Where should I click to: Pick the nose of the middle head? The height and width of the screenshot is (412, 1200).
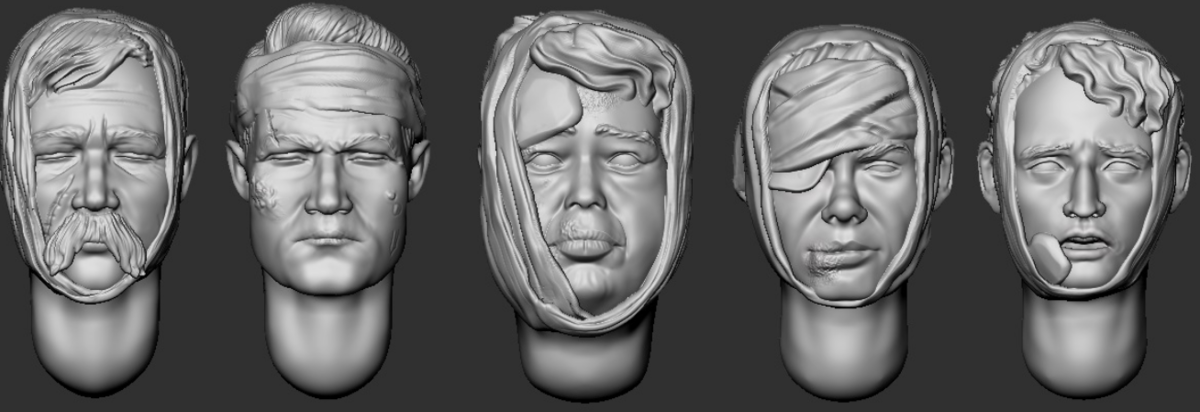coord(588,195)
